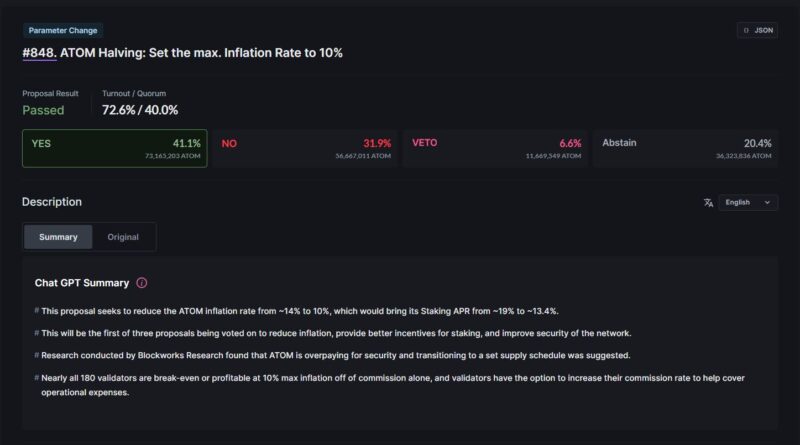This screenshot has width=800, height=445.
Task: Click the Parameter Change badge
Action: tap(63, 31)
